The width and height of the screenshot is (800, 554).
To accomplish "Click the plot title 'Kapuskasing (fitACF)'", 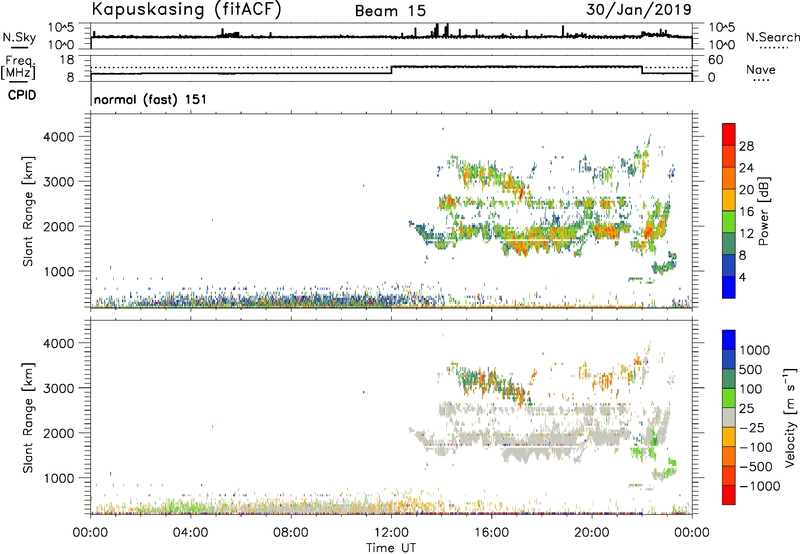I will [186, 9].
